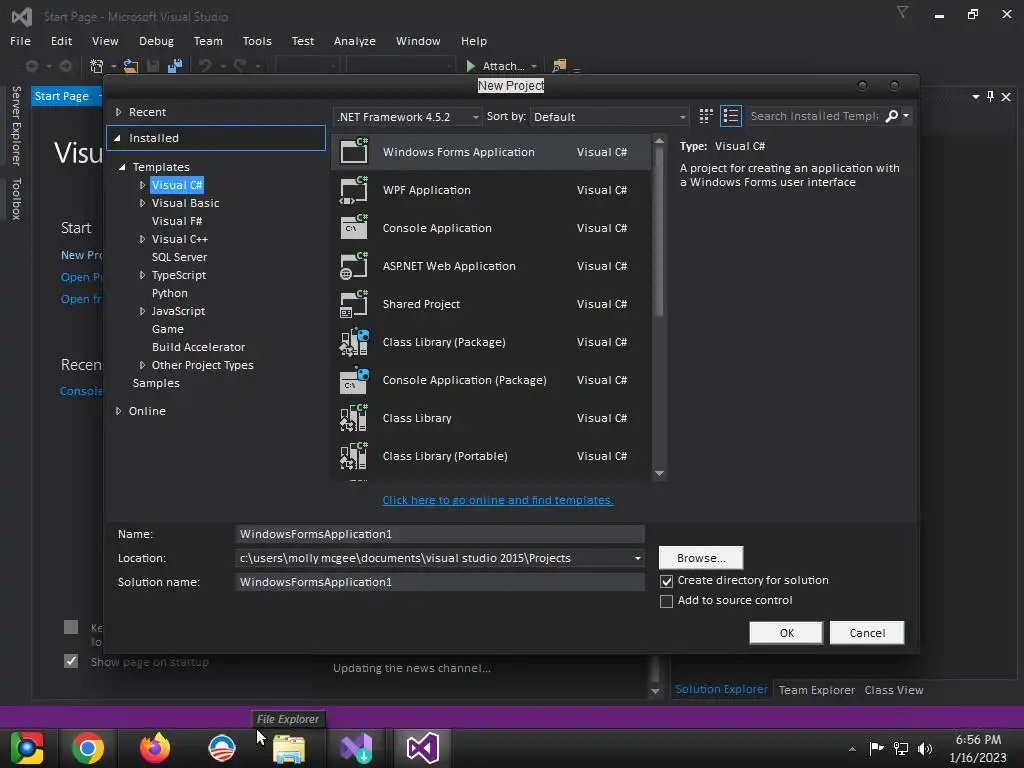Click the Browse... button
This screenshot has height=768, width=1024.
pos(701,558)
